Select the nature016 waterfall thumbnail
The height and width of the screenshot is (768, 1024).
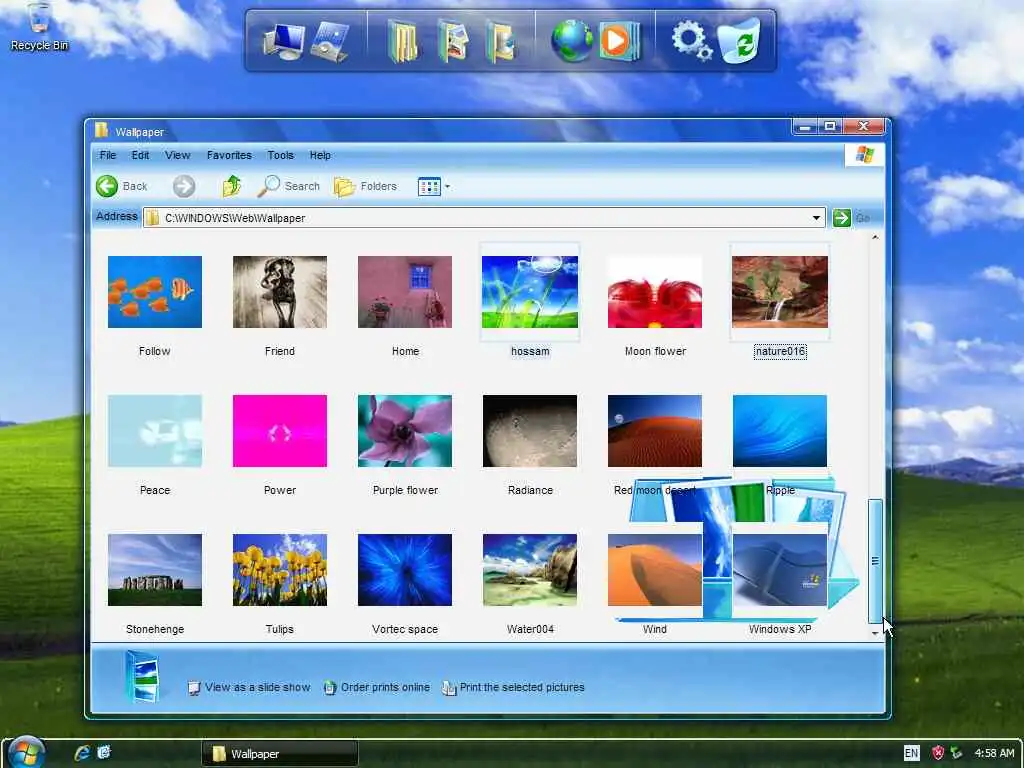tap(780, 292)
